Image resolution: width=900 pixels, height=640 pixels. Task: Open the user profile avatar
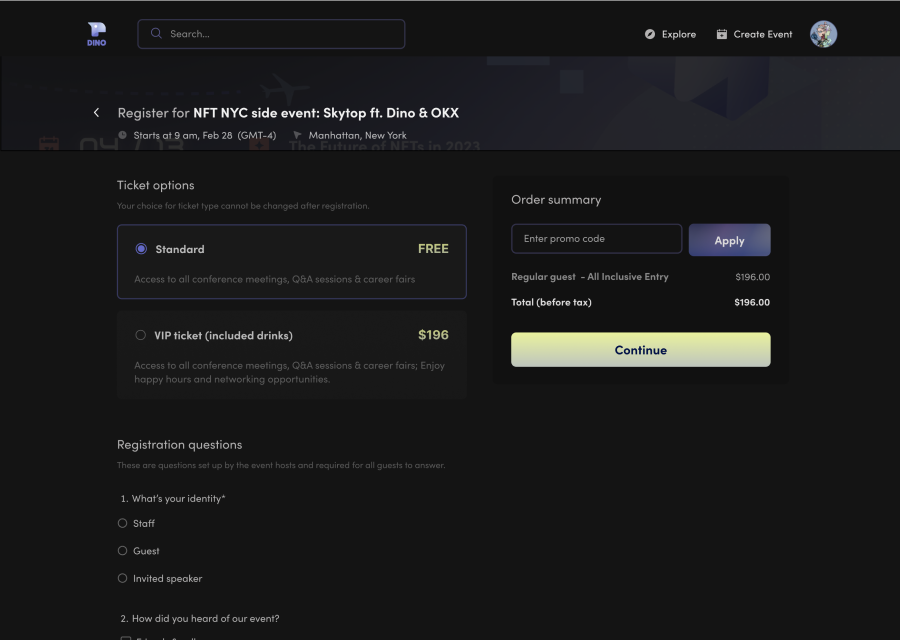coord(823,34)
